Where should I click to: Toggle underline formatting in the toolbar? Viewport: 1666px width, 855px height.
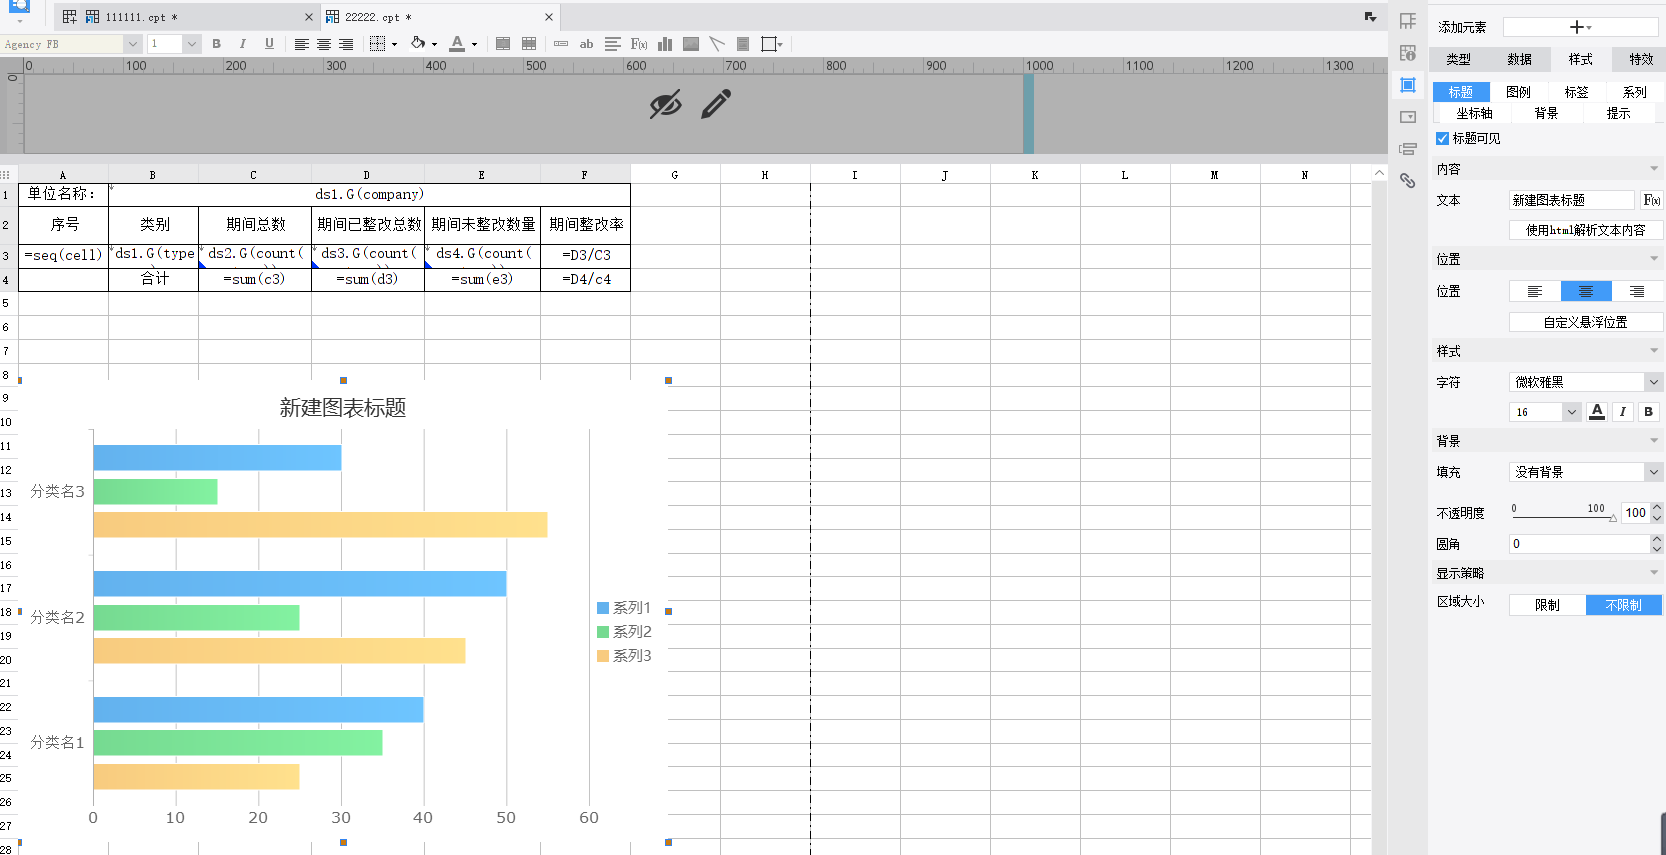[x=269, y=44]
